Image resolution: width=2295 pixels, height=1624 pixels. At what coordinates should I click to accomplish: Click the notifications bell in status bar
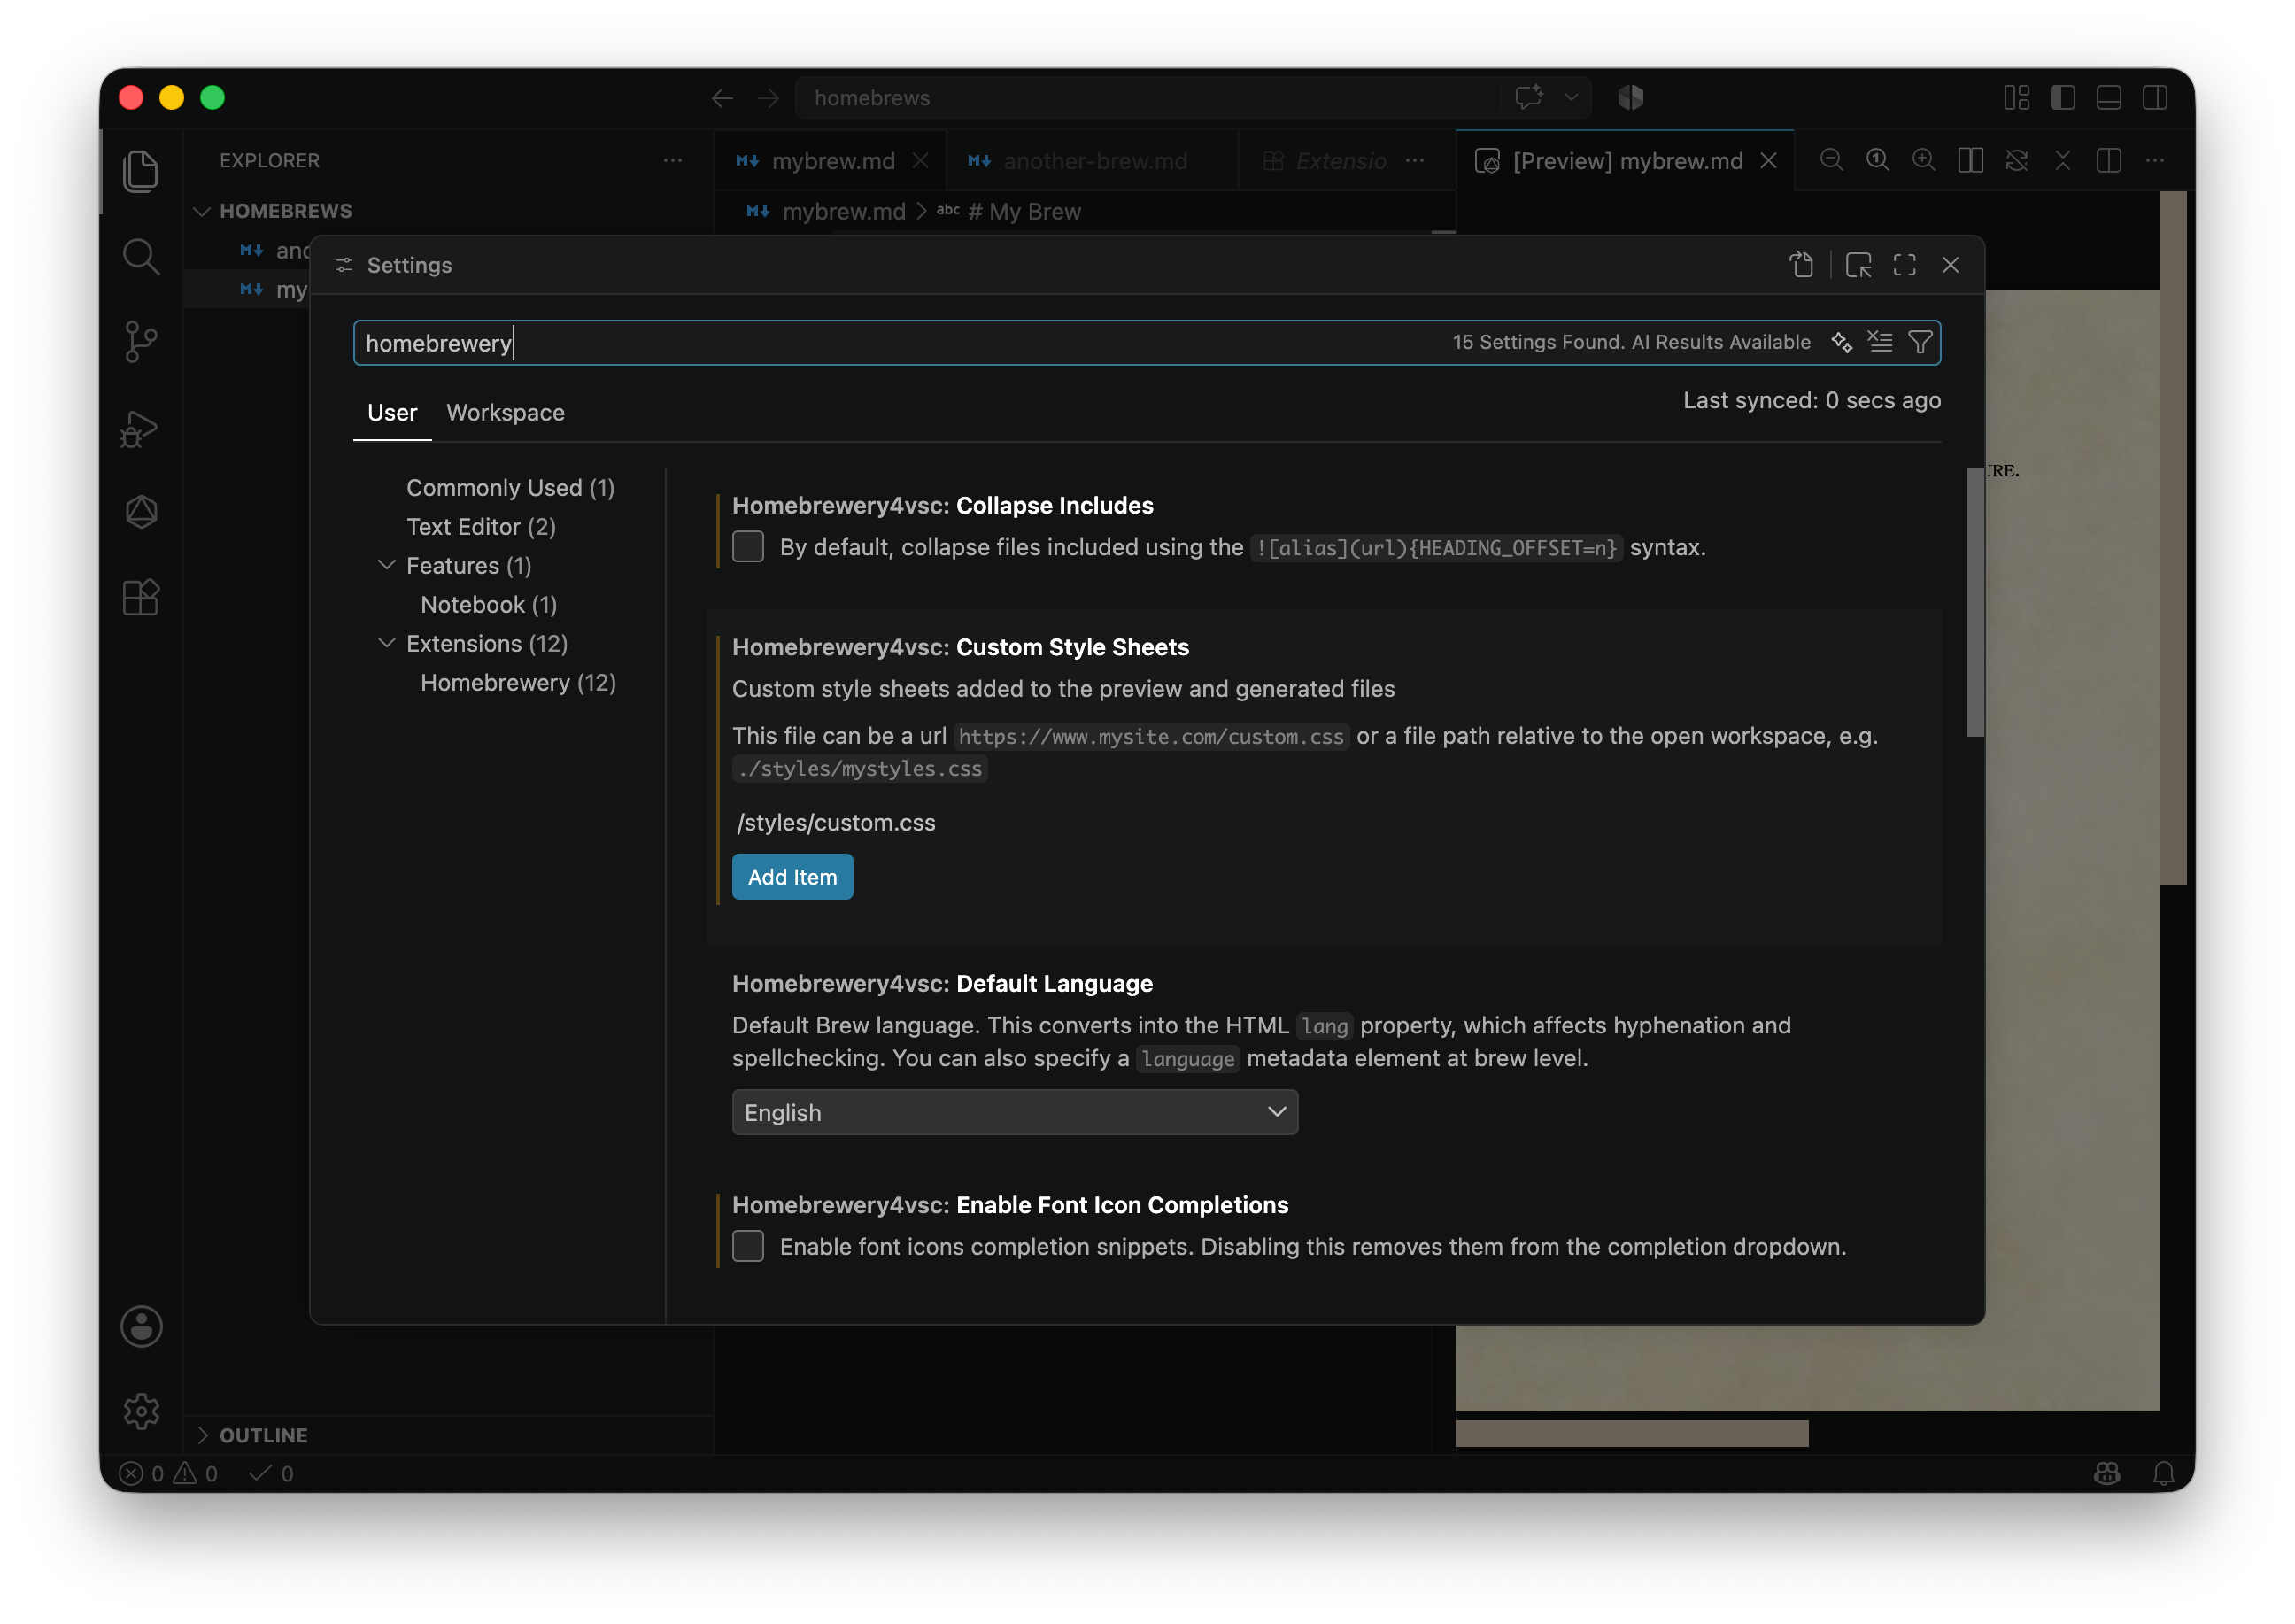[x=2163, y=1473]
